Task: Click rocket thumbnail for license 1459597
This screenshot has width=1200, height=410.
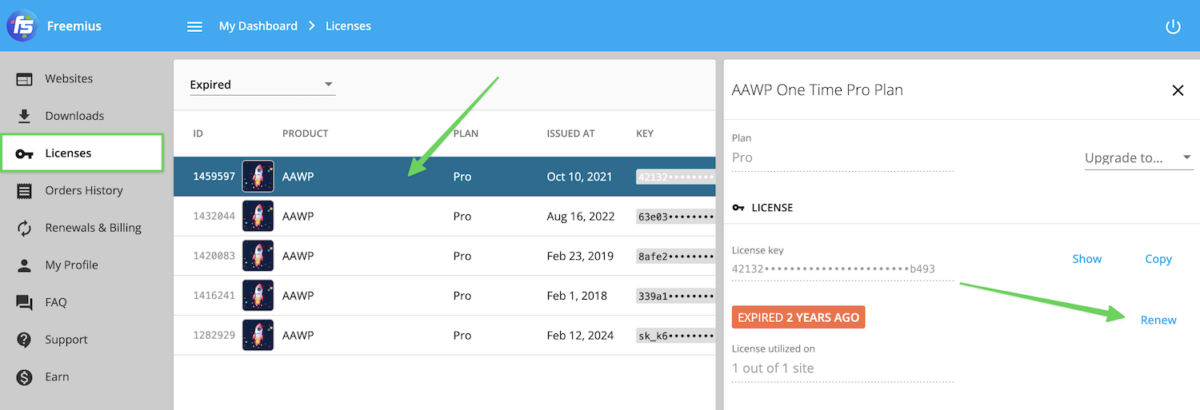Action: (258, 176)
